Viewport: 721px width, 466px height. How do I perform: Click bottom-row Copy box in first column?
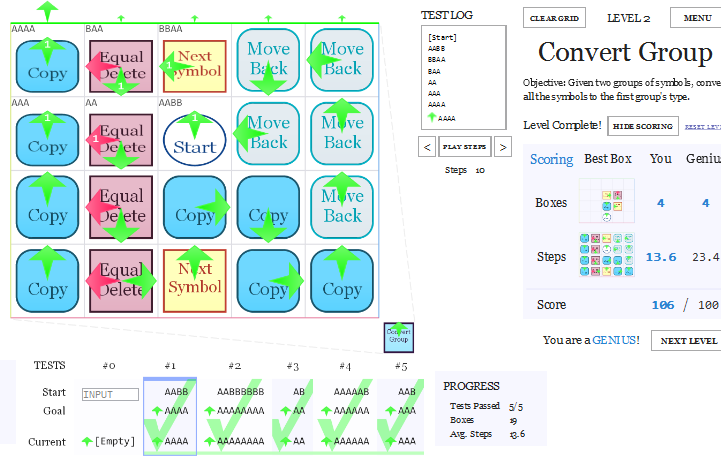pos(47,281)
